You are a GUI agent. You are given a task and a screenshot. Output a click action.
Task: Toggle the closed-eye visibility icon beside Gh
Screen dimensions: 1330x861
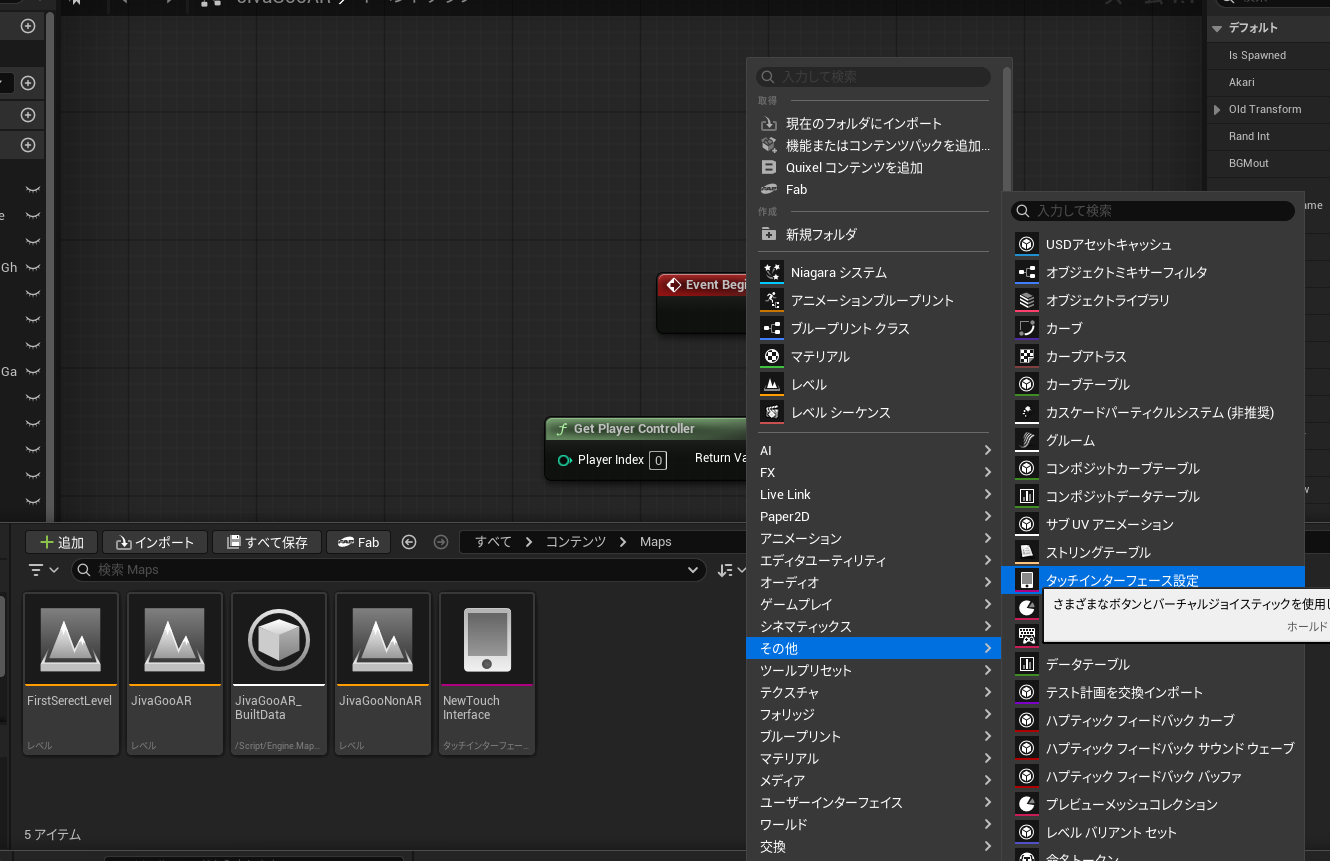[33, 268]
